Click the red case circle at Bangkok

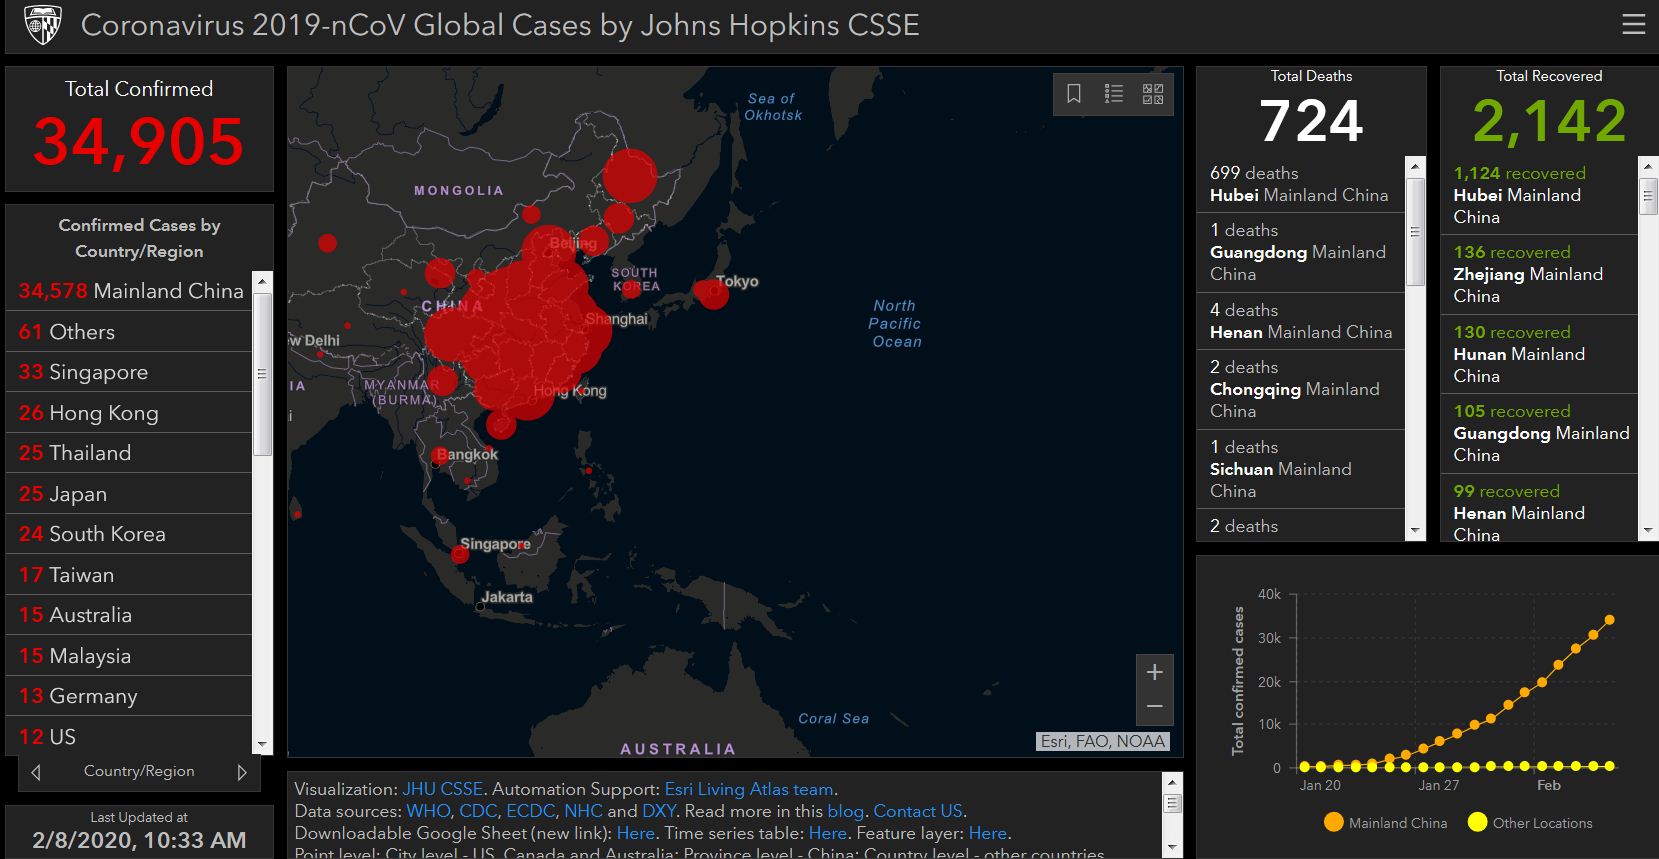pyautogui.click(x=440, y=456)
